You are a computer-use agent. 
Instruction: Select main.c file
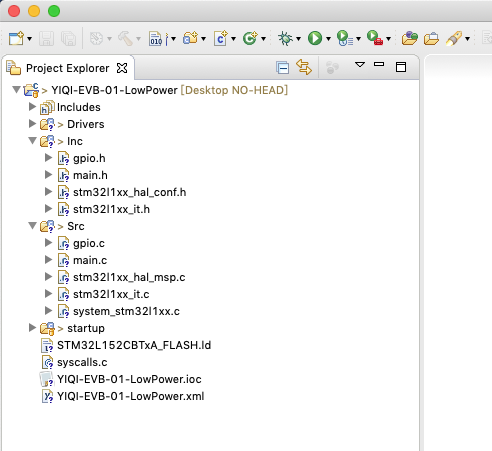[x=90, y=260]
